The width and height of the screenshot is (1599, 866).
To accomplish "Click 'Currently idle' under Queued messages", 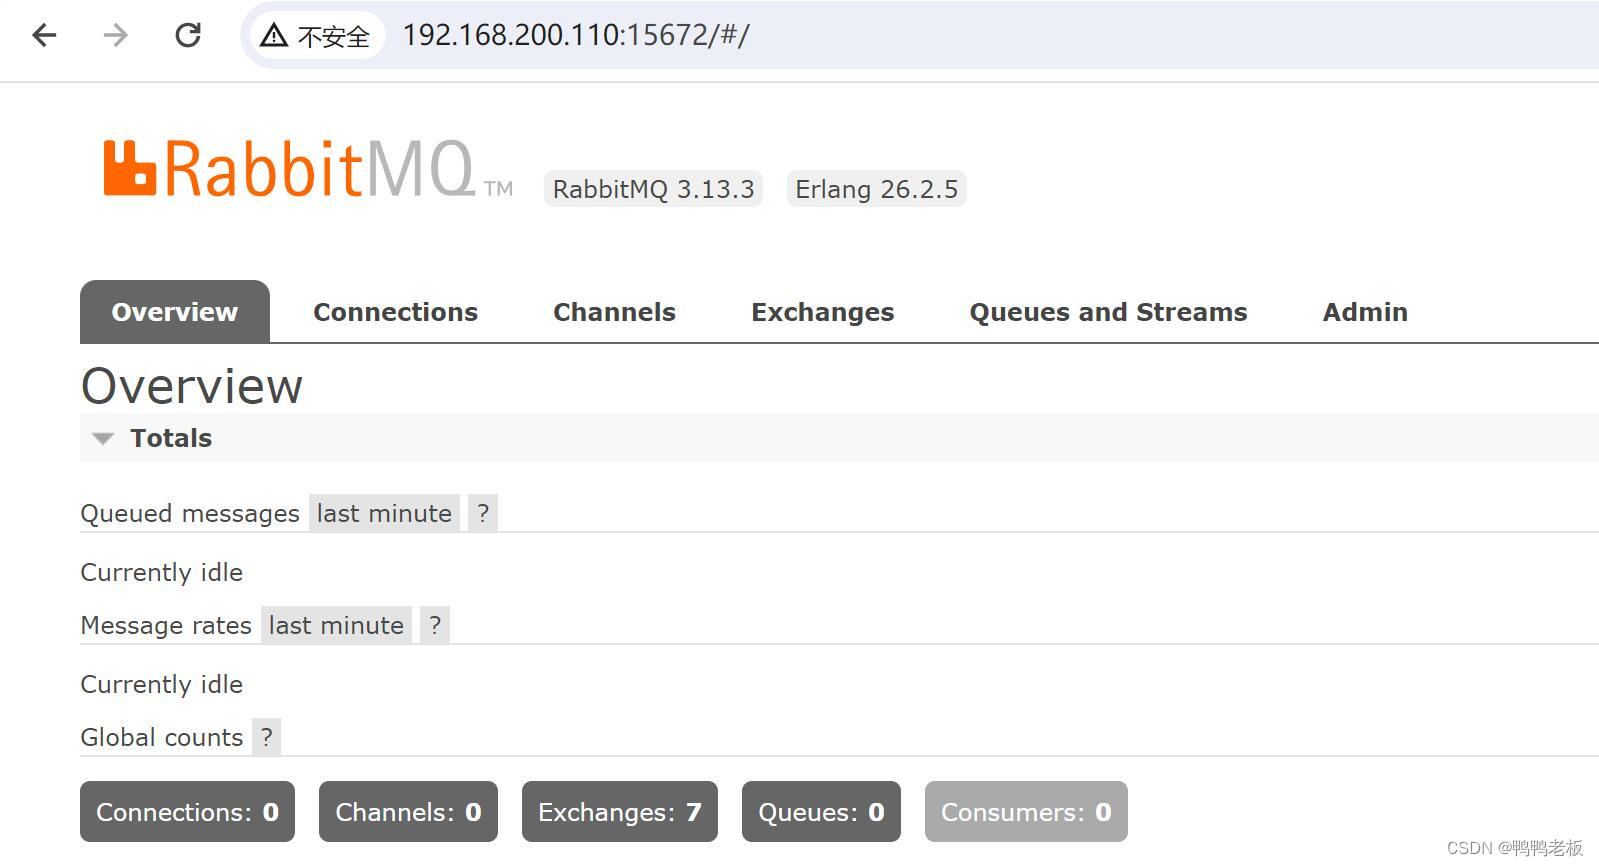I will pyautogui.click(x=162, y=572).
